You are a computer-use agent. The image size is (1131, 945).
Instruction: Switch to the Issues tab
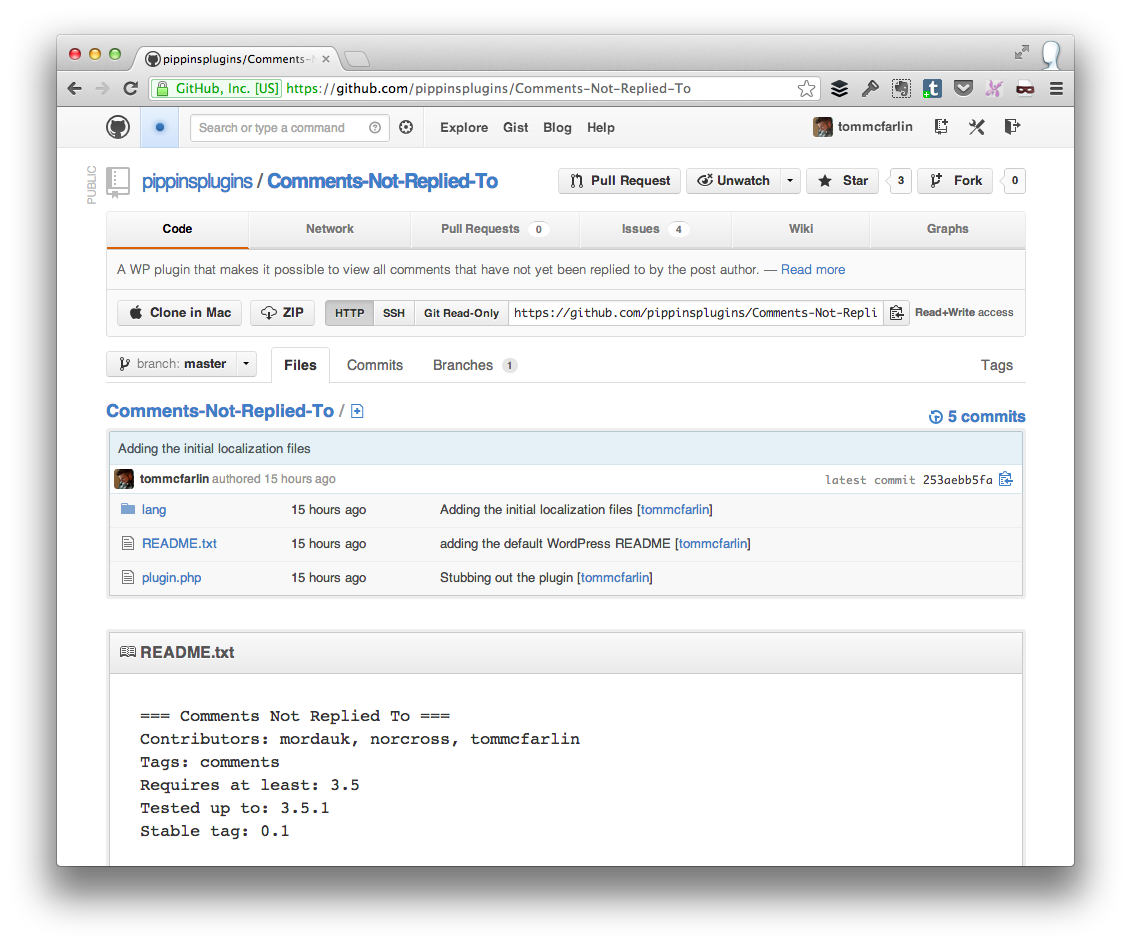pyautogui.click(x=640, y=229)
